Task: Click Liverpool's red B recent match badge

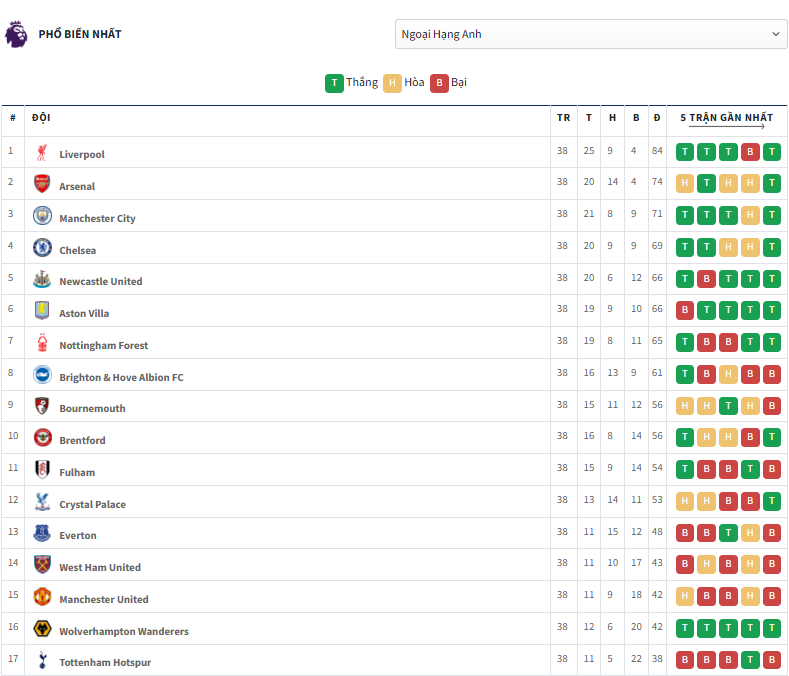Action: [x=750, y=153]
